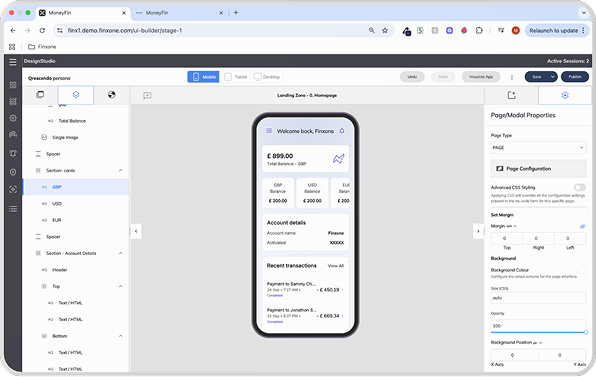The image size is (596, 377).
Task: Click the Visualize App button
Action: [481, 77]
